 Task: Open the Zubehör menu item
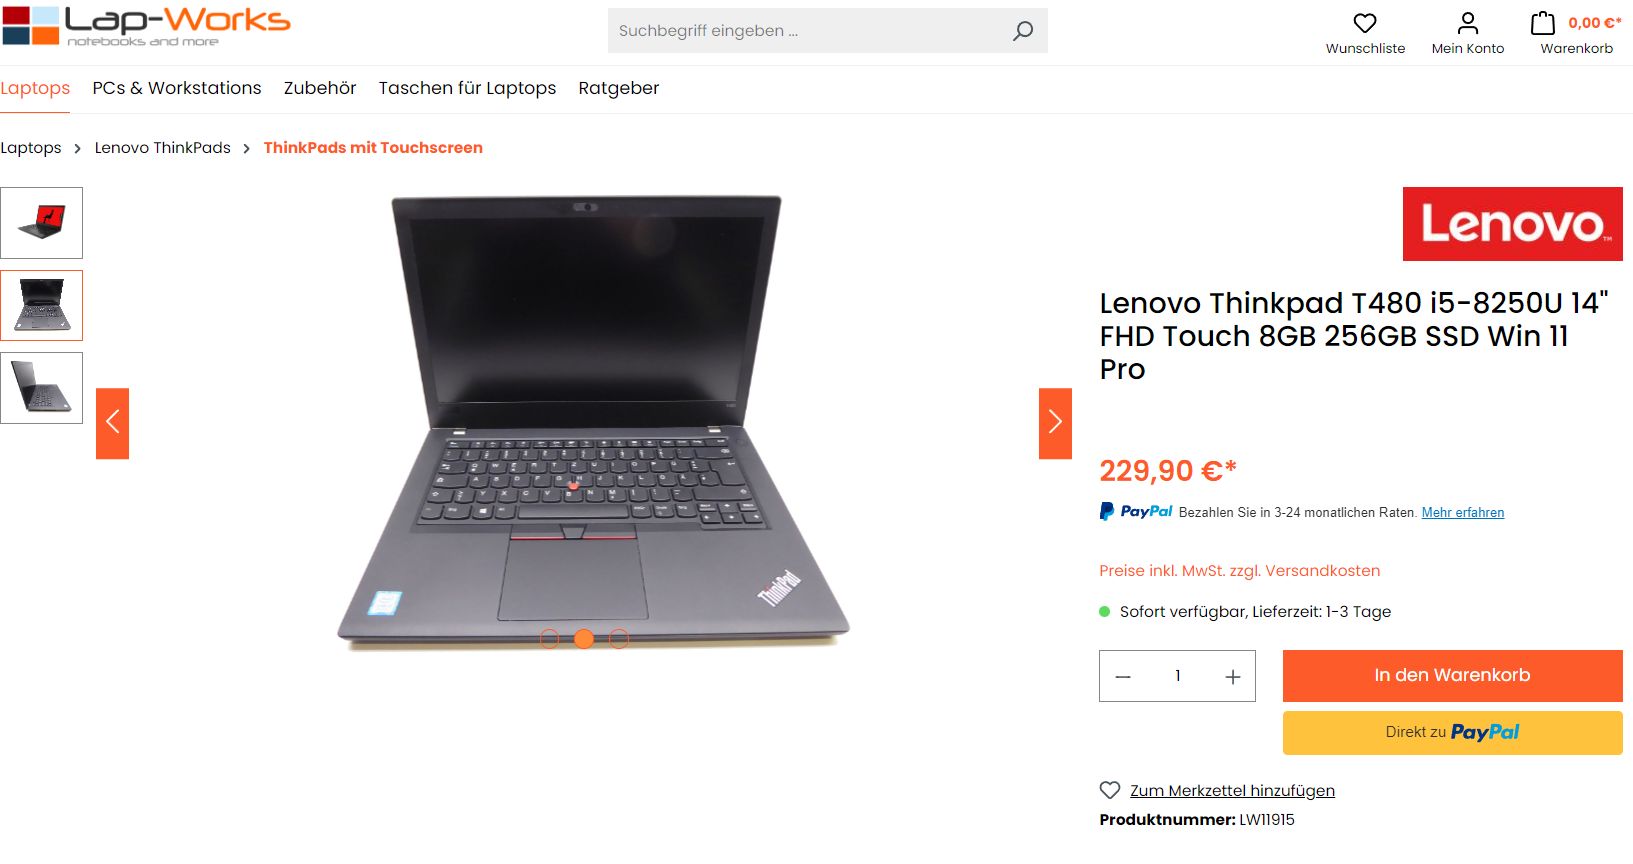(320, 88)
